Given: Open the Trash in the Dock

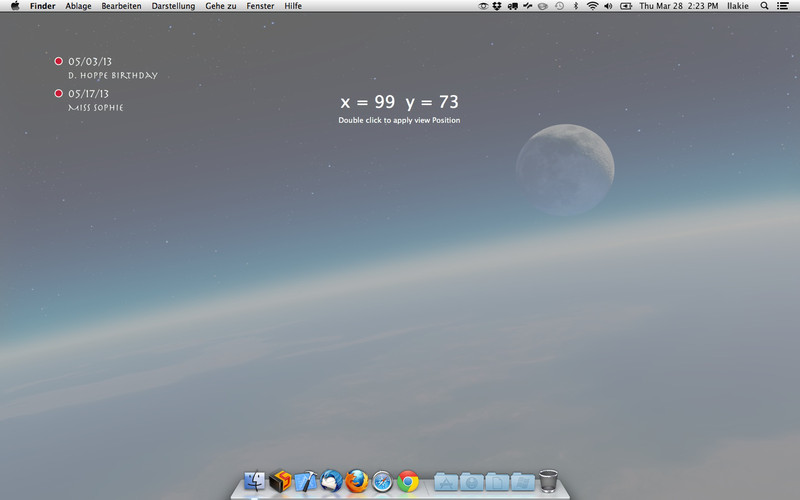Looking at the screenshot, I should [x=548, y=481].
